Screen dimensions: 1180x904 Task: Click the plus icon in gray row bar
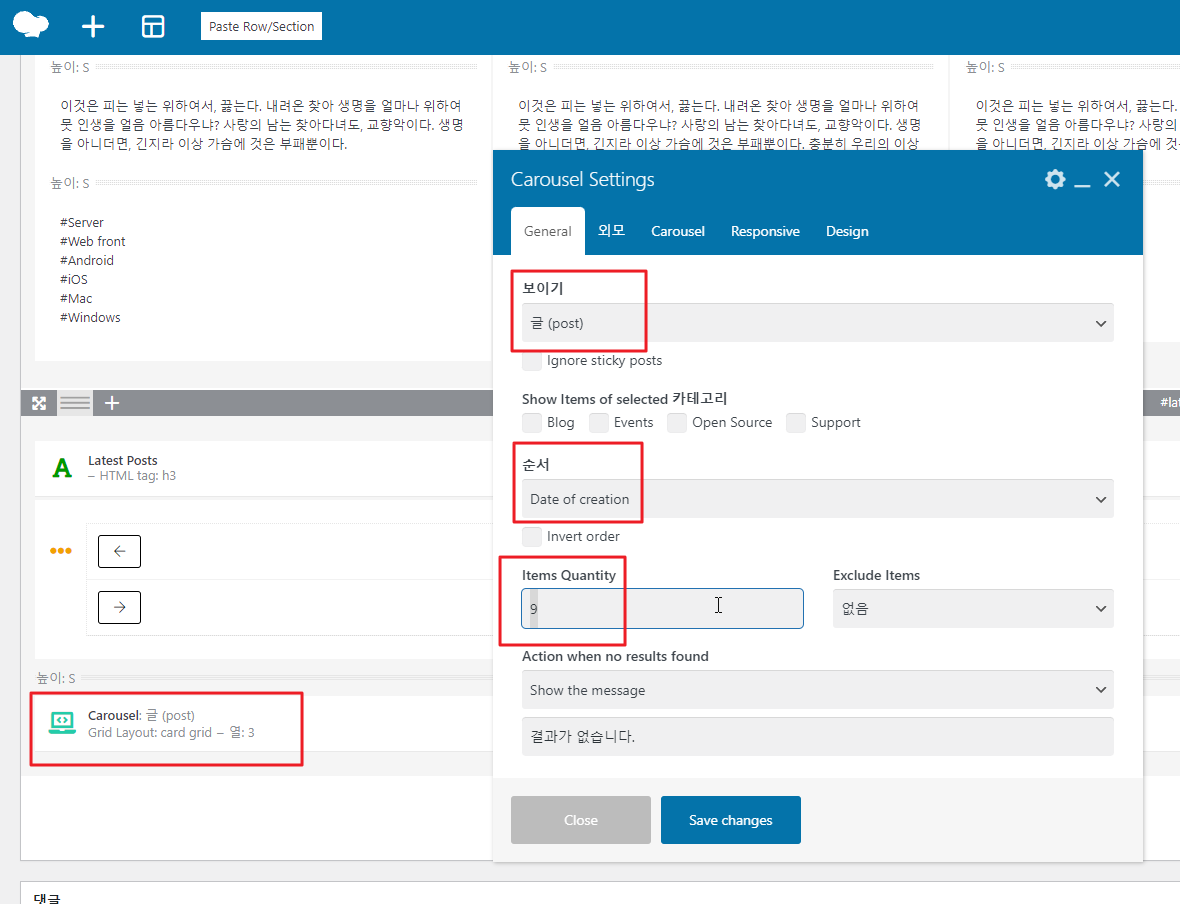(112, 403)
